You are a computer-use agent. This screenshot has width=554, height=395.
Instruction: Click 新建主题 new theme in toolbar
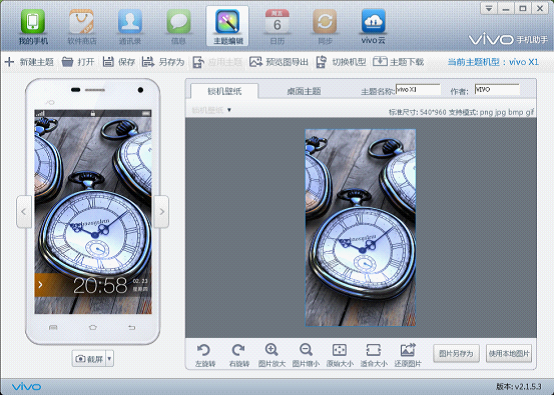(x=29, y=62)
